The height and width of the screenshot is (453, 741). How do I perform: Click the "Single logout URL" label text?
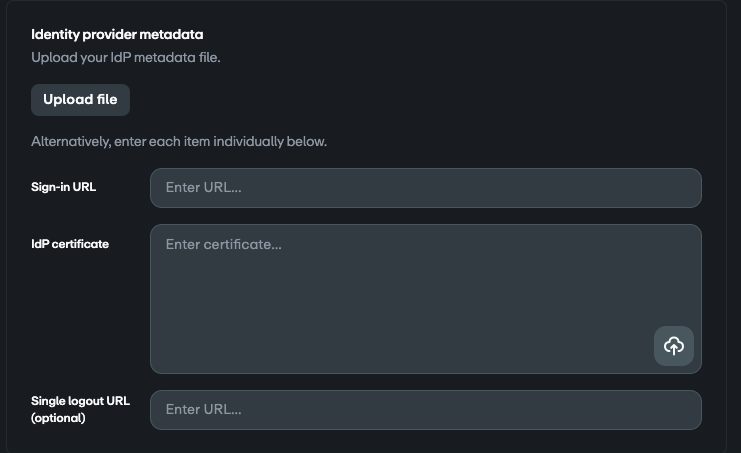pos(81,401)
